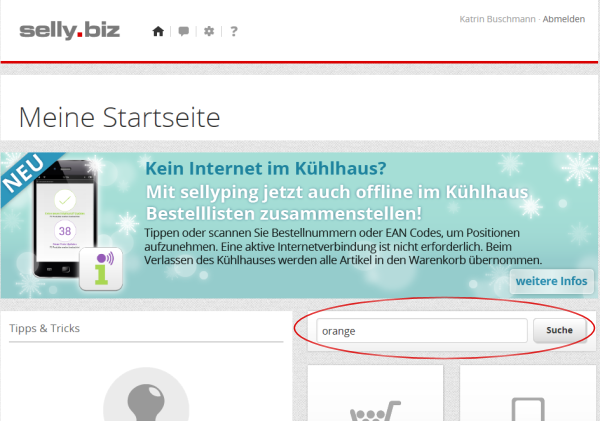600x421 pixels.
Task: Focus the search field containing orange
Action: (422, 331)
